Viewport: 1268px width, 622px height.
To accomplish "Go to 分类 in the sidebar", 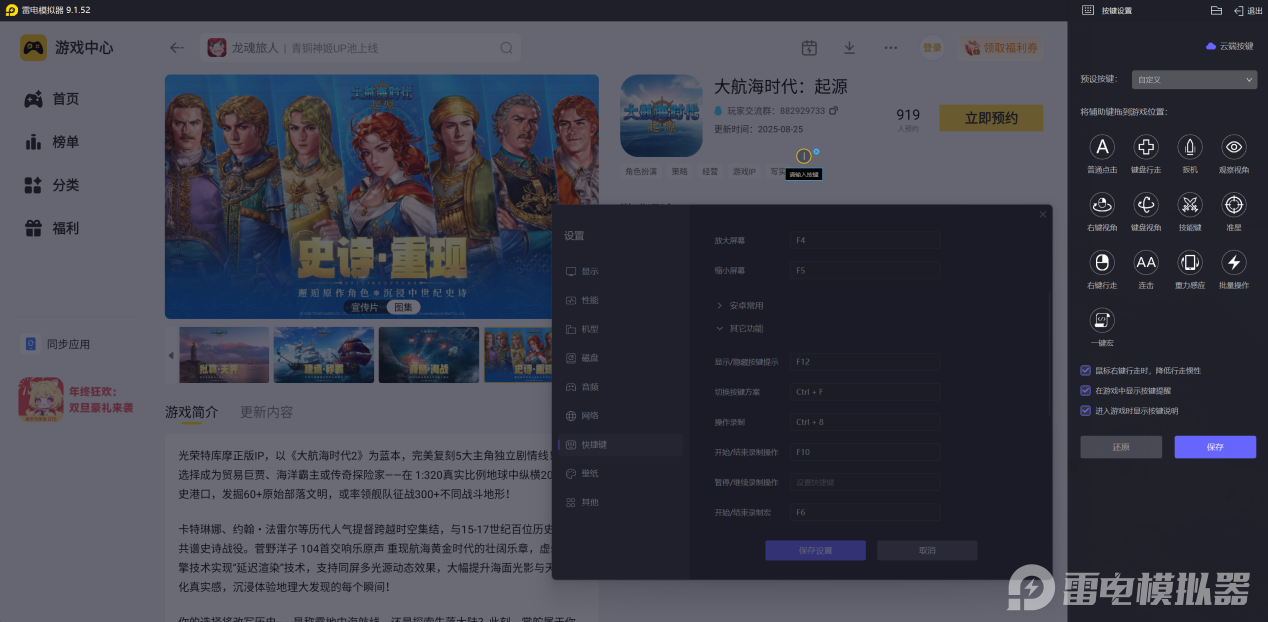I will (52, 185).
